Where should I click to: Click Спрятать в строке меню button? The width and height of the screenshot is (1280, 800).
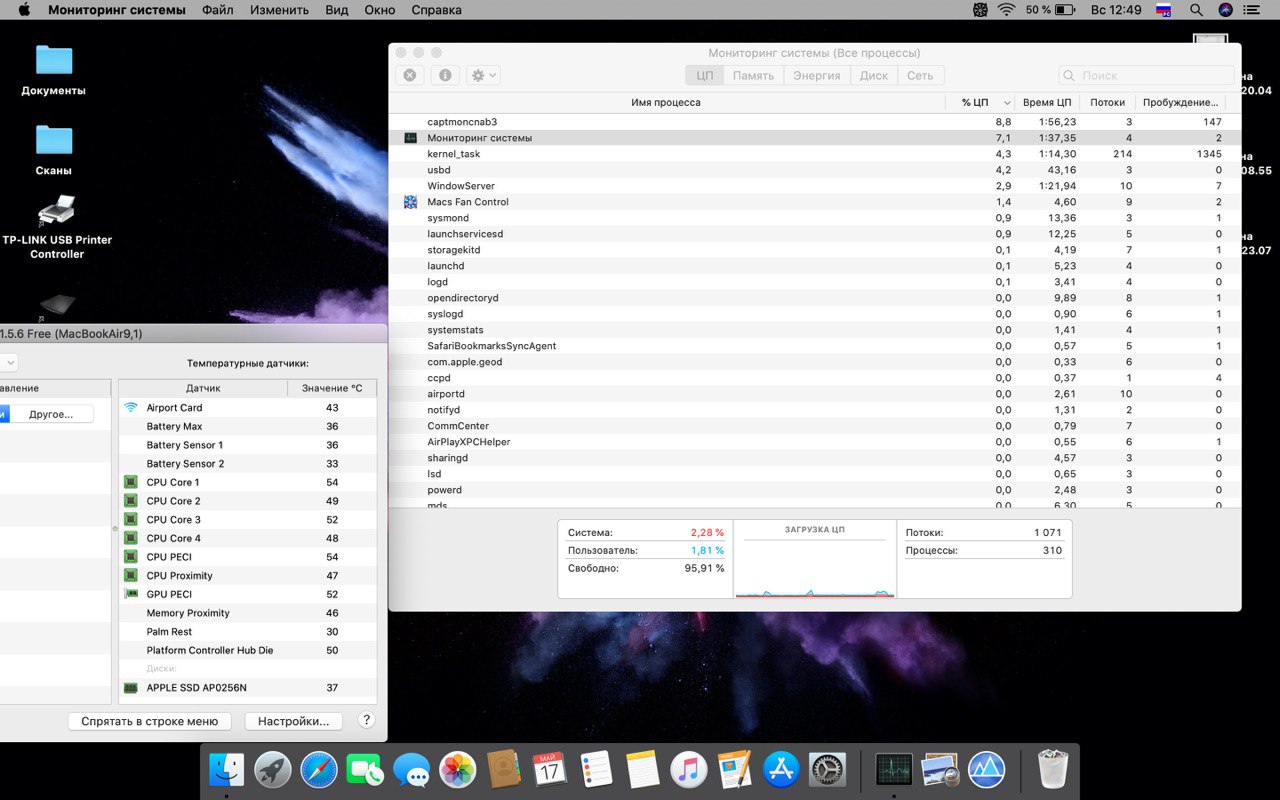pos(150,721)
